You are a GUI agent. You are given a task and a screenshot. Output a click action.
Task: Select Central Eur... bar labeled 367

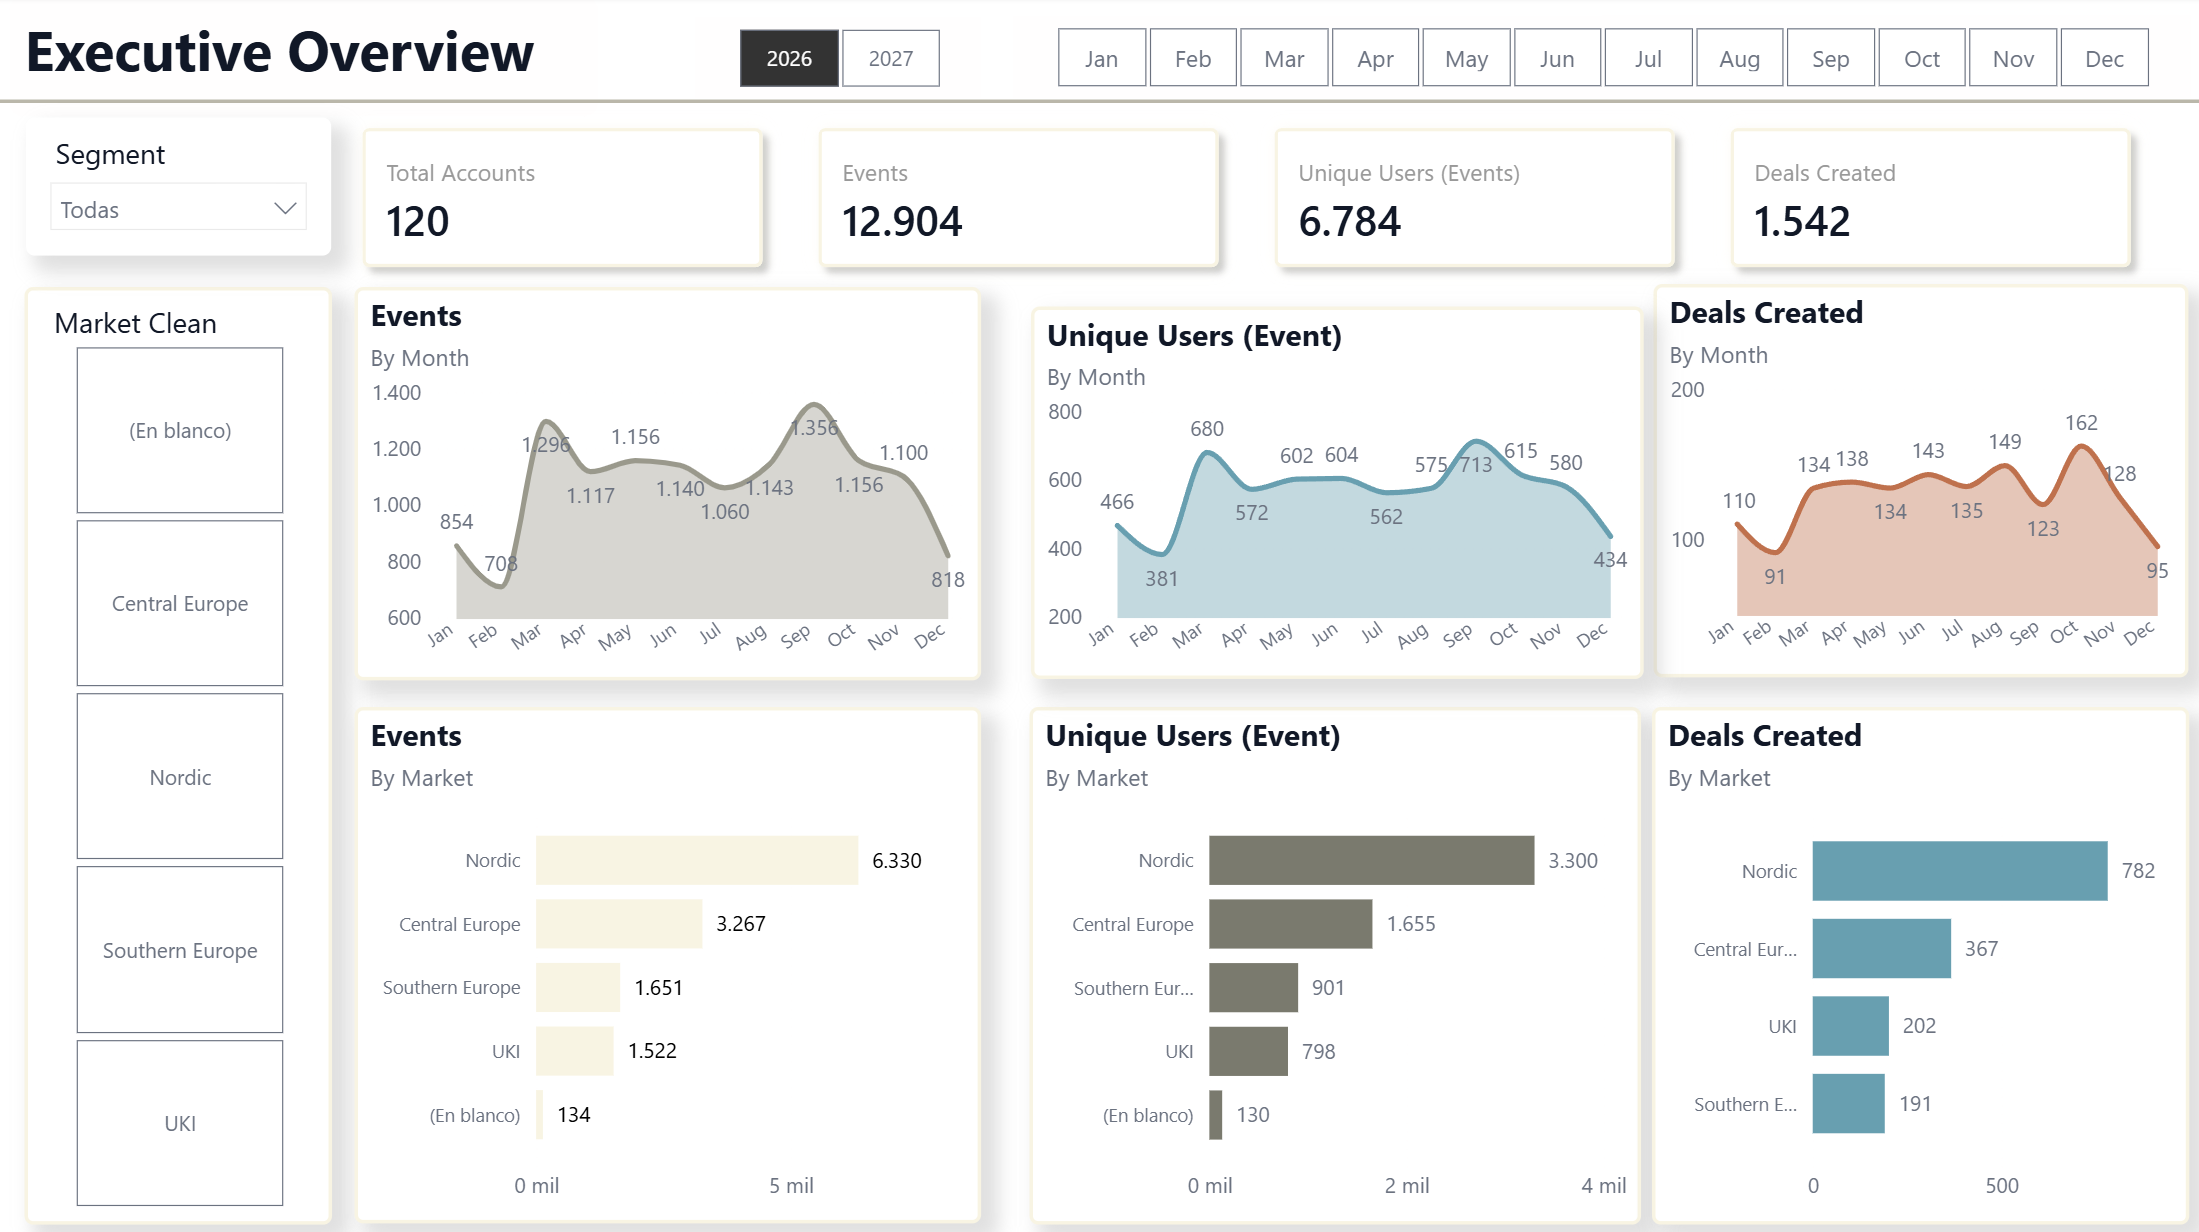[1882, 948]
